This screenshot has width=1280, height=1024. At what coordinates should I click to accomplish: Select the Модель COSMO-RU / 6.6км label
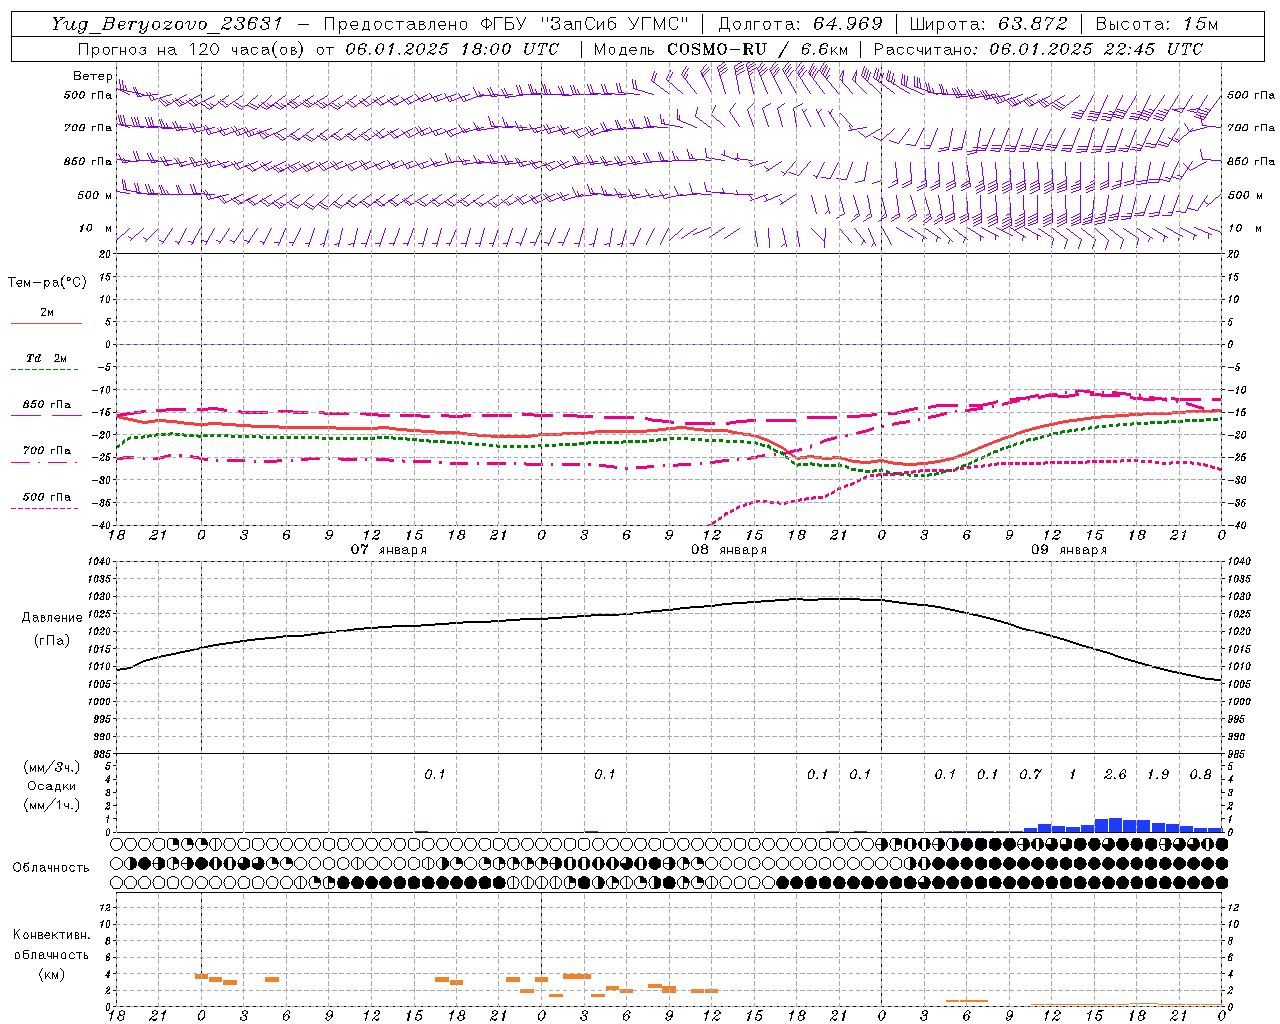click(721, 49)
